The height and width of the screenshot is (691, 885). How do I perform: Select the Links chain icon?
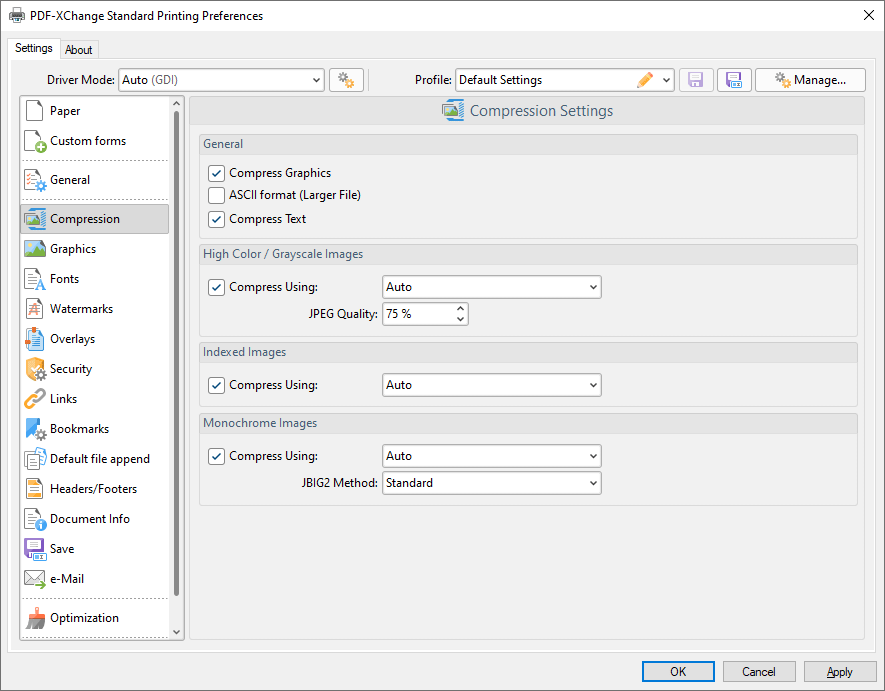click(35, 399)
